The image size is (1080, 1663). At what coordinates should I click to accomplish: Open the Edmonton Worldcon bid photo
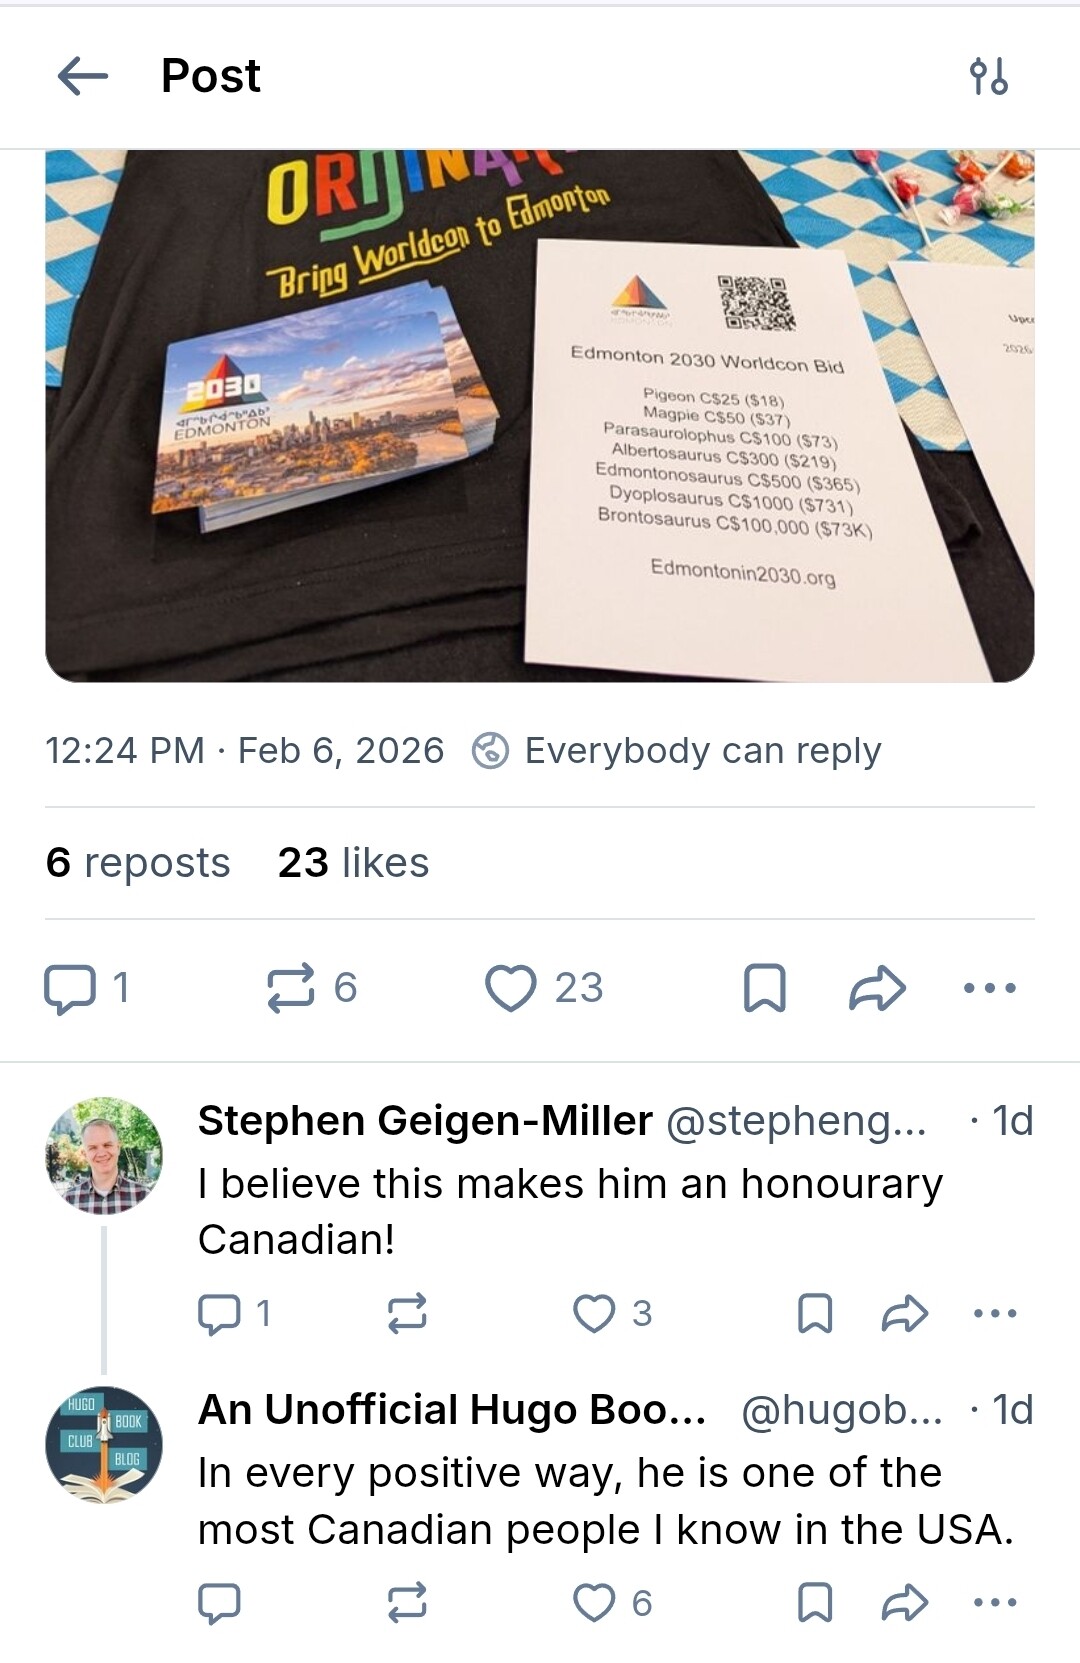[x=540, y=415]
